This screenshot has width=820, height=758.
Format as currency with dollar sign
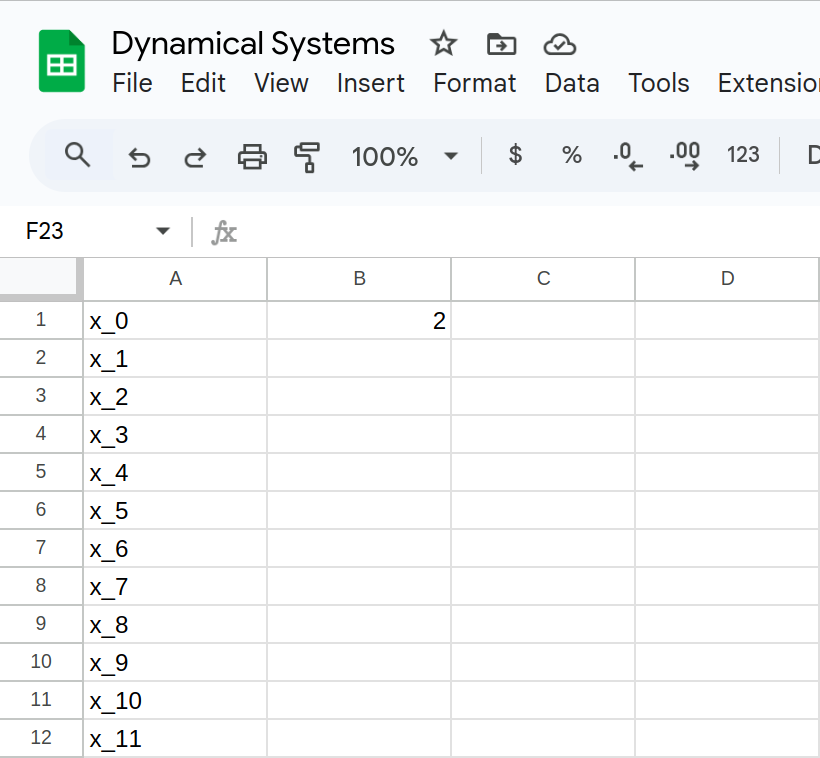point(515,155)
